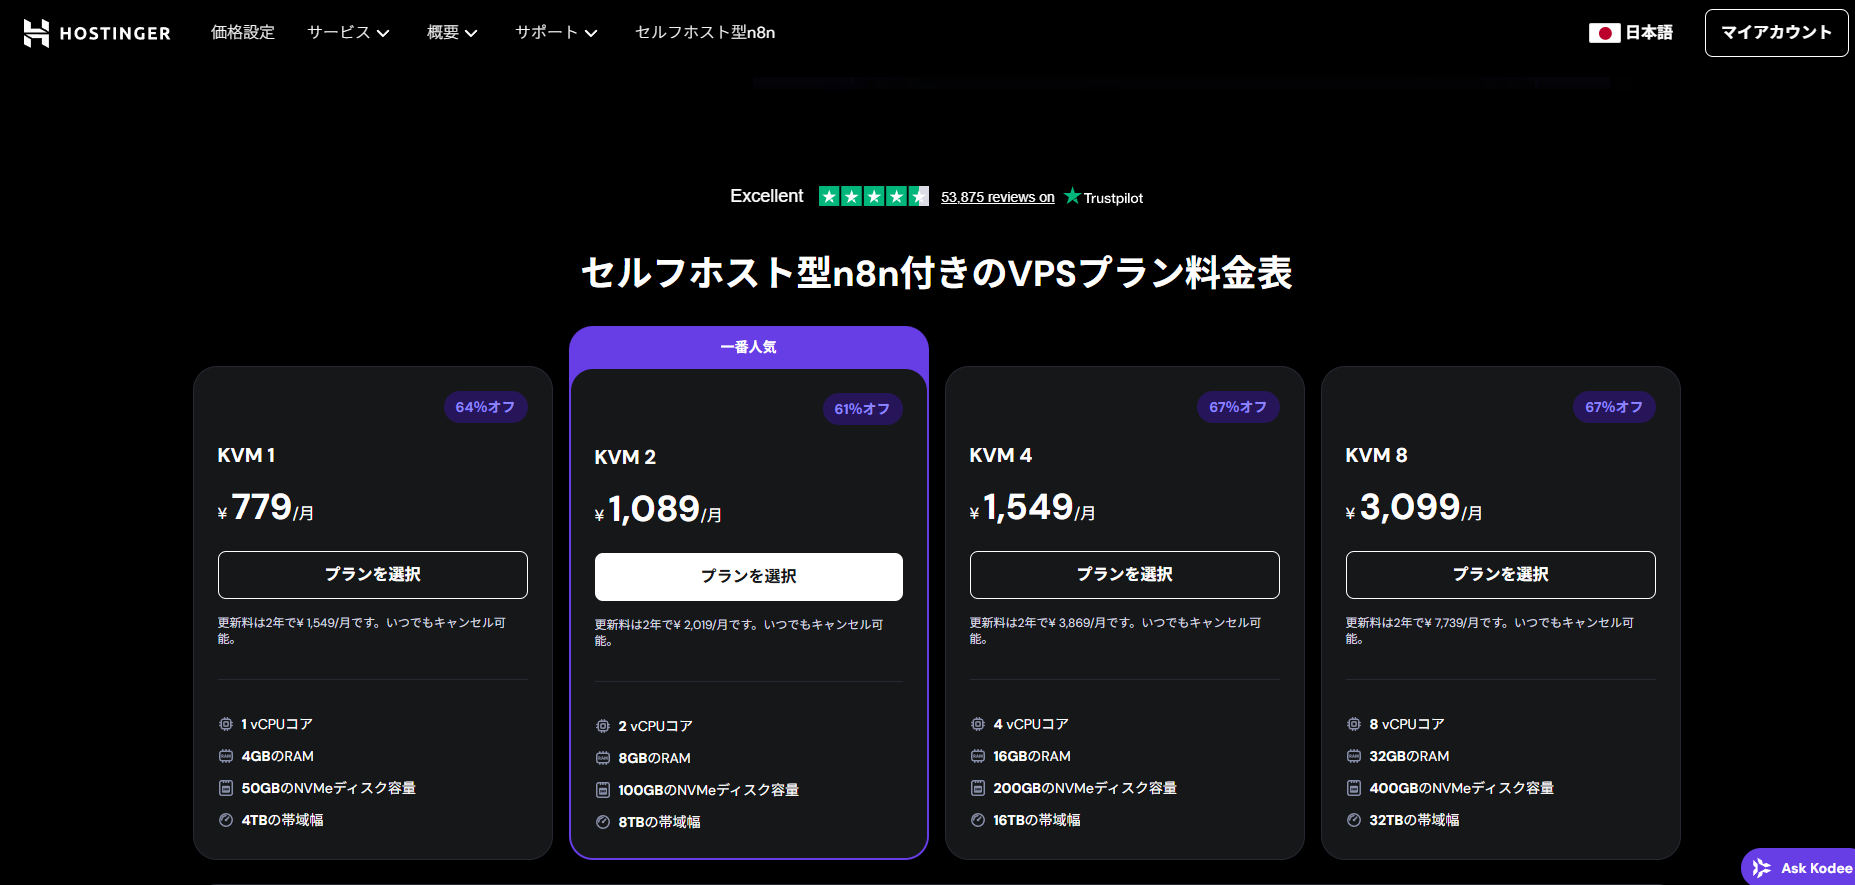The image size is (1855, 885).
Task: Open セルフホスト型n8n in the navigation
Action: (705, 33)
